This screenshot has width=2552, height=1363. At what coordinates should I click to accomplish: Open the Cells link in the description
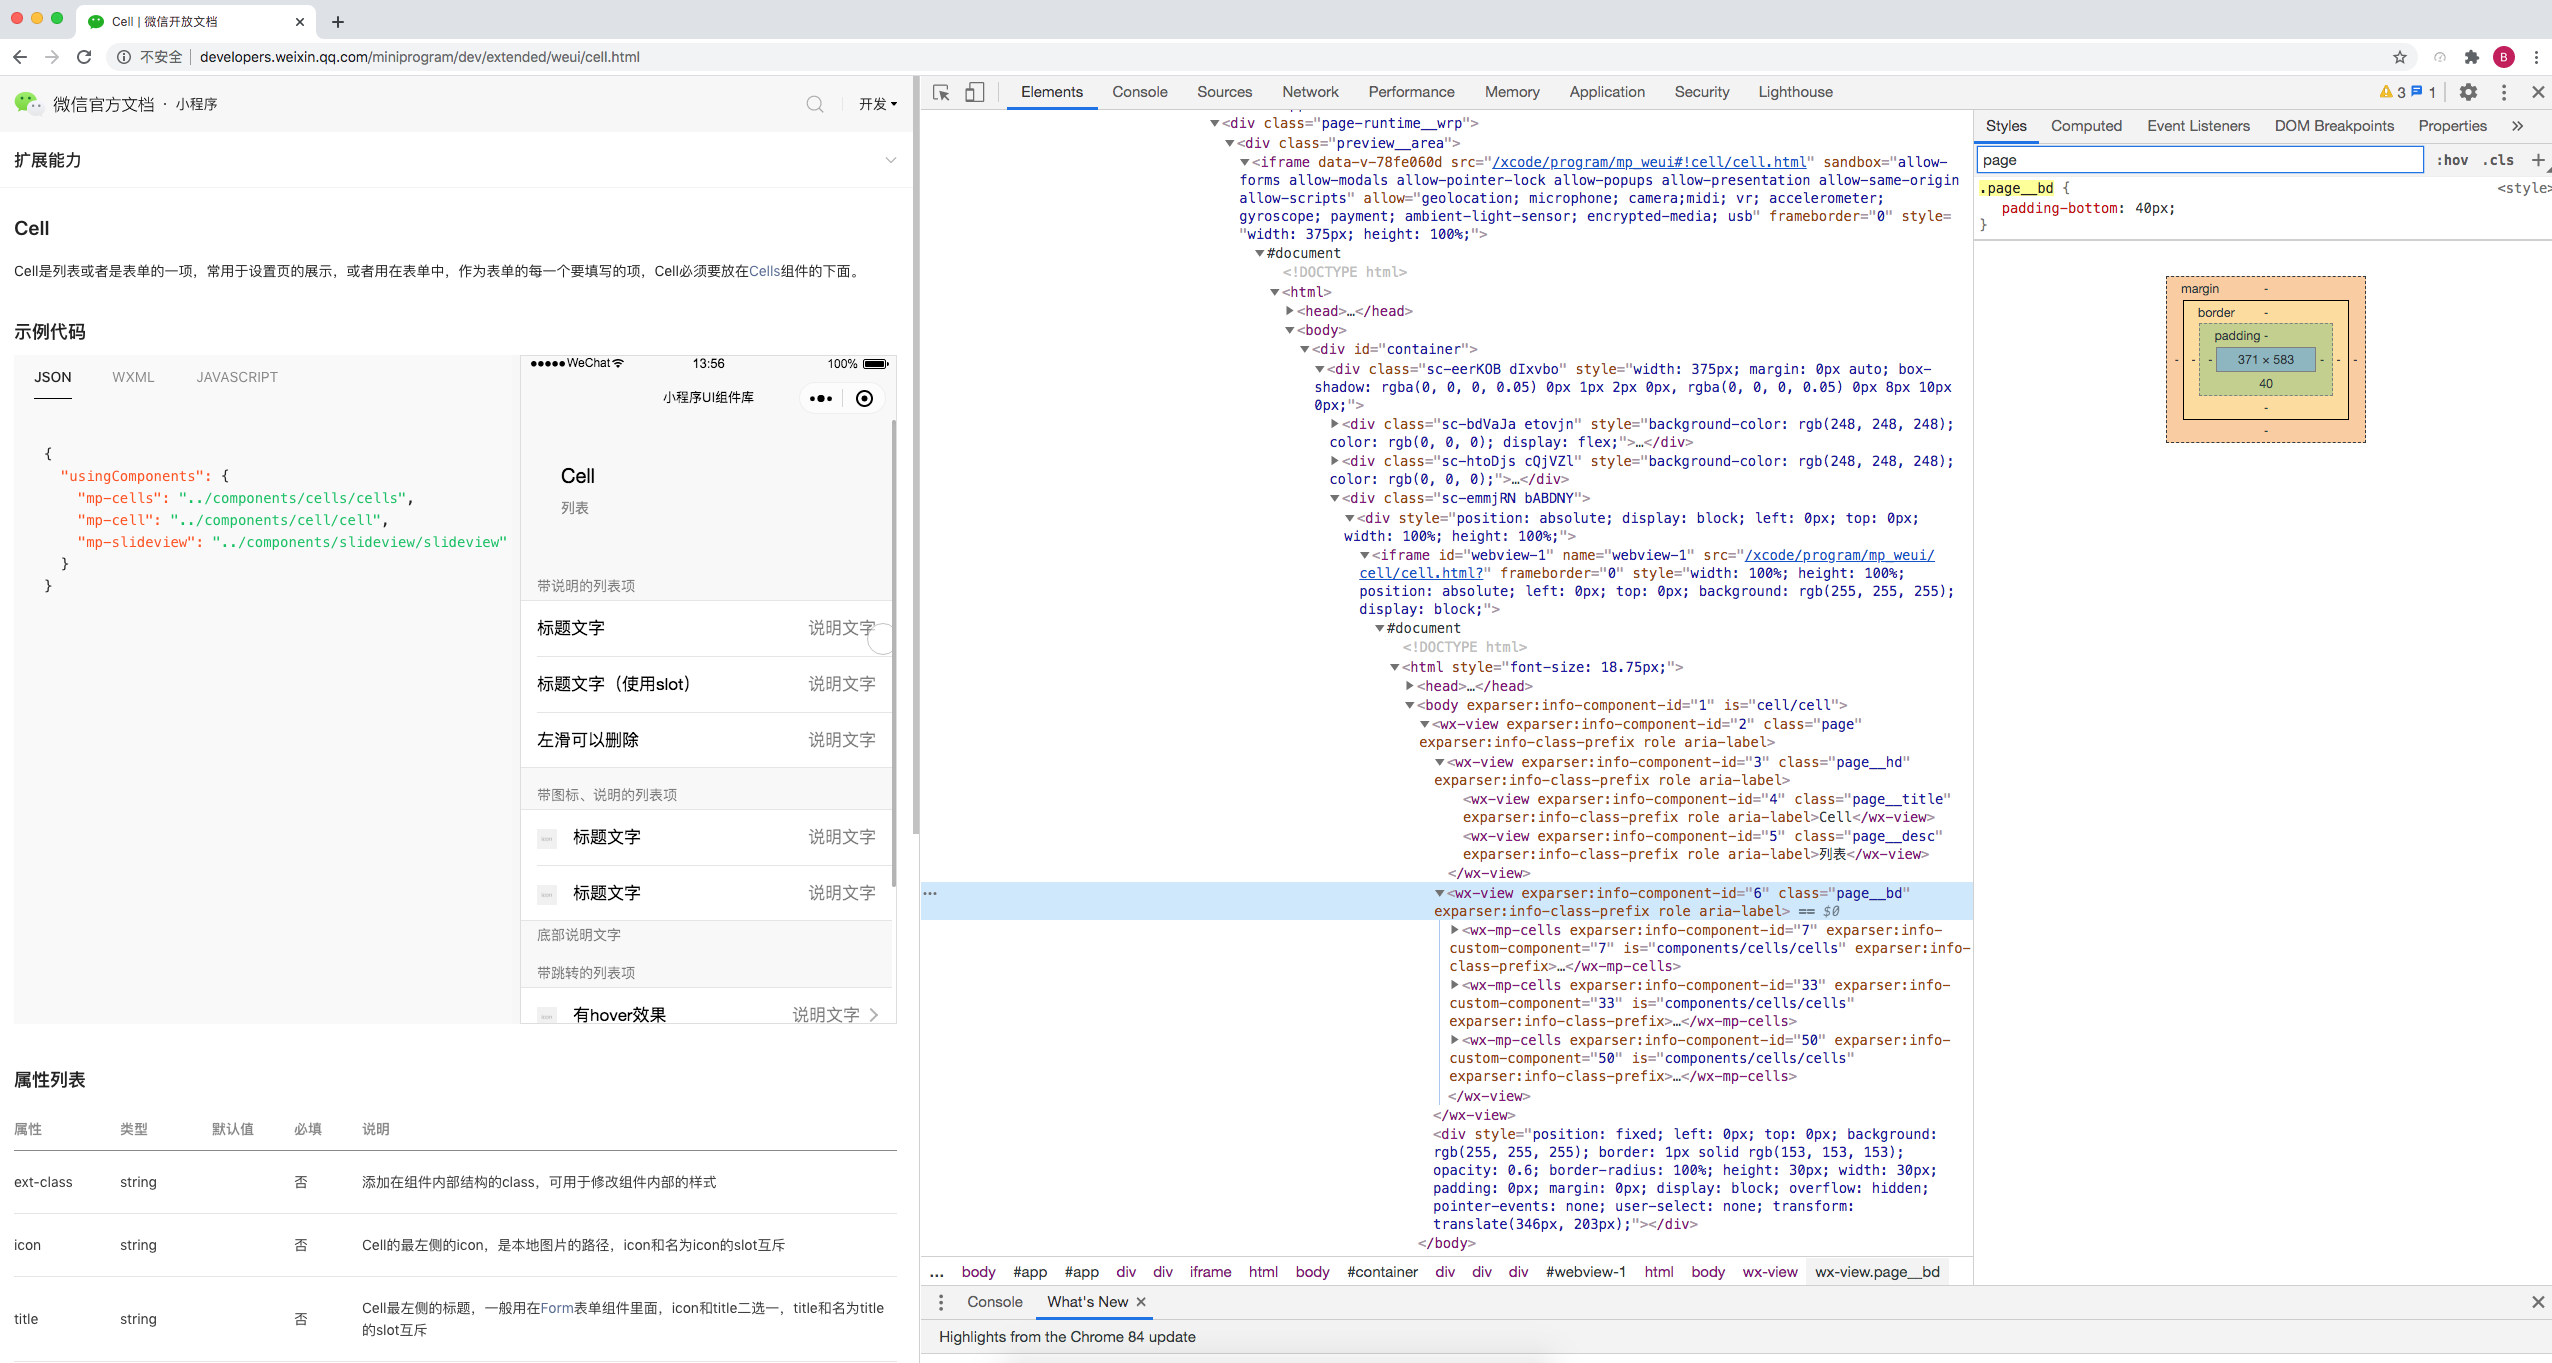pos(765,271)
